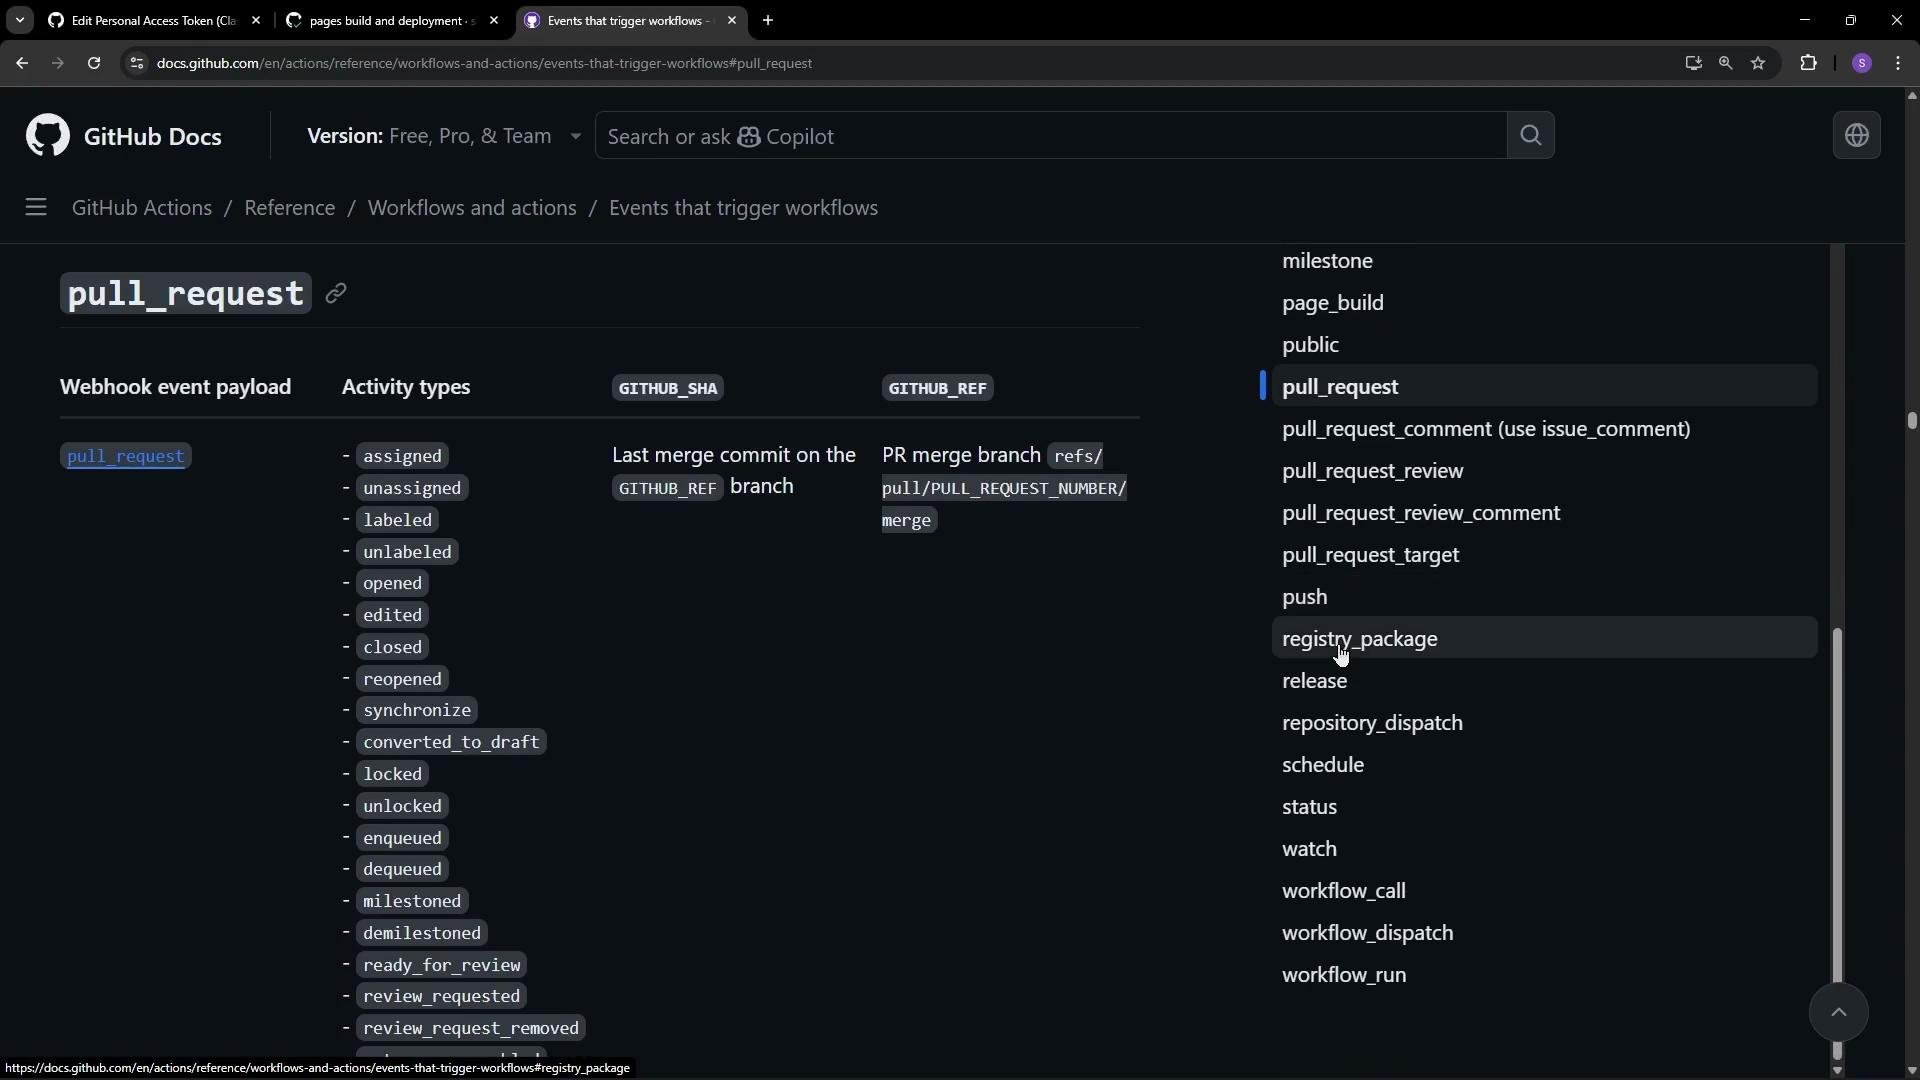The width and height of the screenshot is (1920, 1080).
Task: Bookmark this page with the star icon
Action: click(x=1758, y=63)
